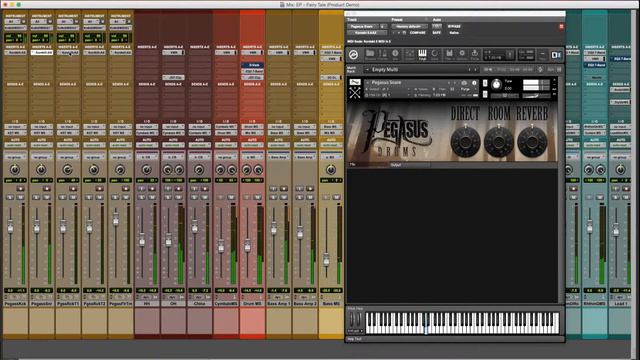Click the SAFE button in plug-in header
This screenshot has width=640, height=360.
click(437, 33)
